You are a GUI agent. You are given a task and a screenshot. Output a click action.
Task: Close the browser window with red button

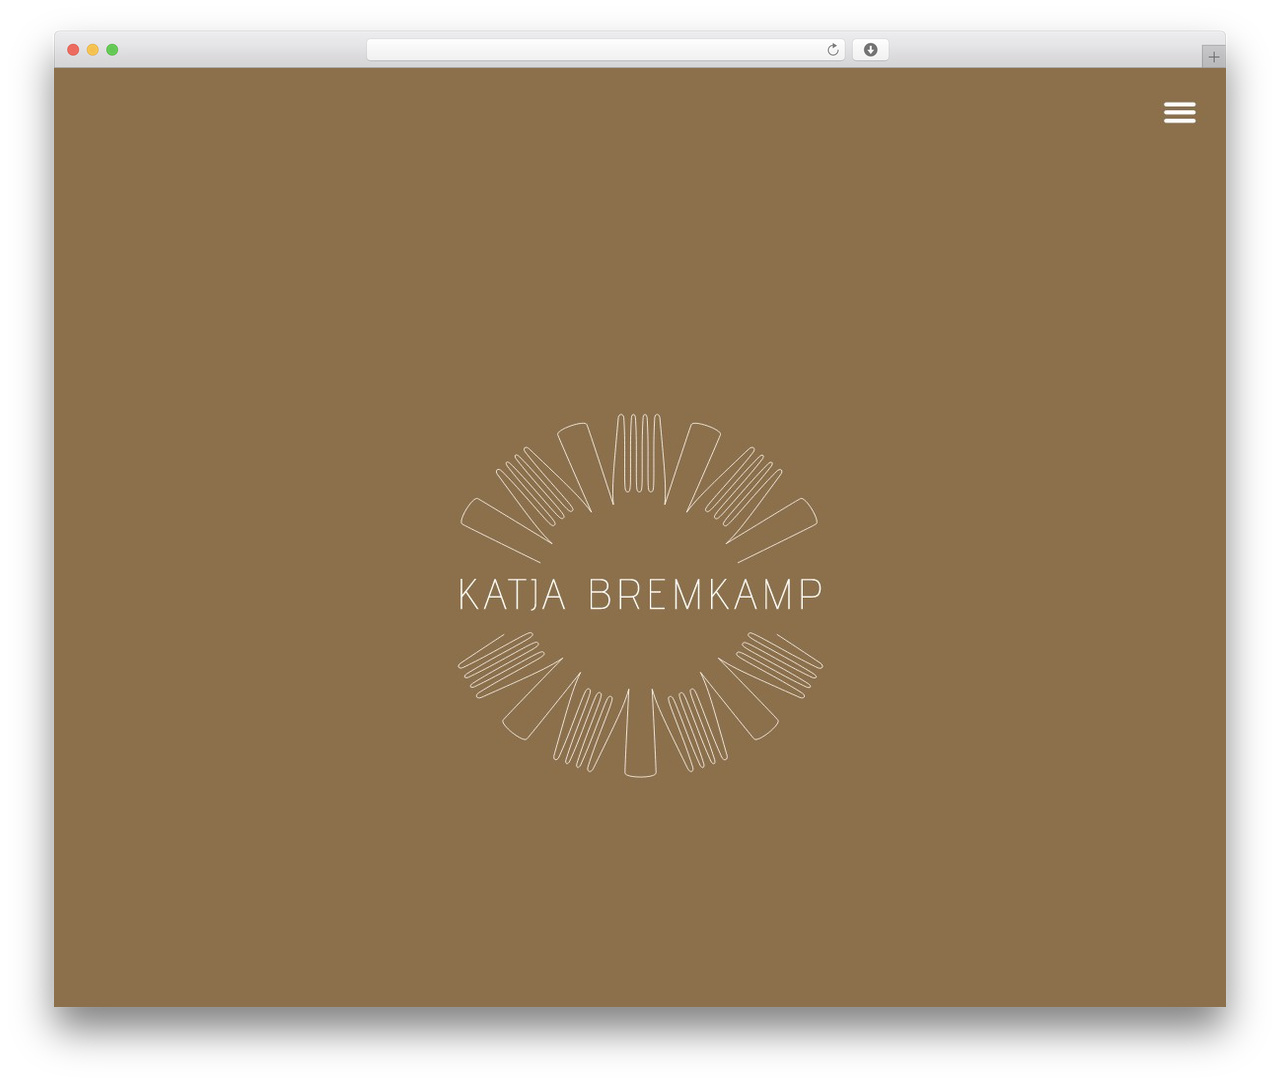[73, 50]
